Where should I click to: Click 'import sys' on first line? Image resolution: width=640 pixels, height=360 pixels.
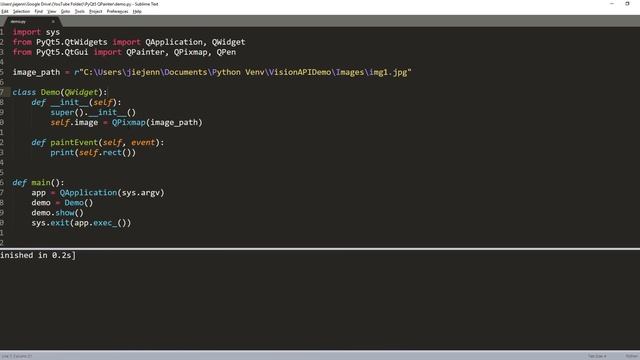(x=36, y=32)
